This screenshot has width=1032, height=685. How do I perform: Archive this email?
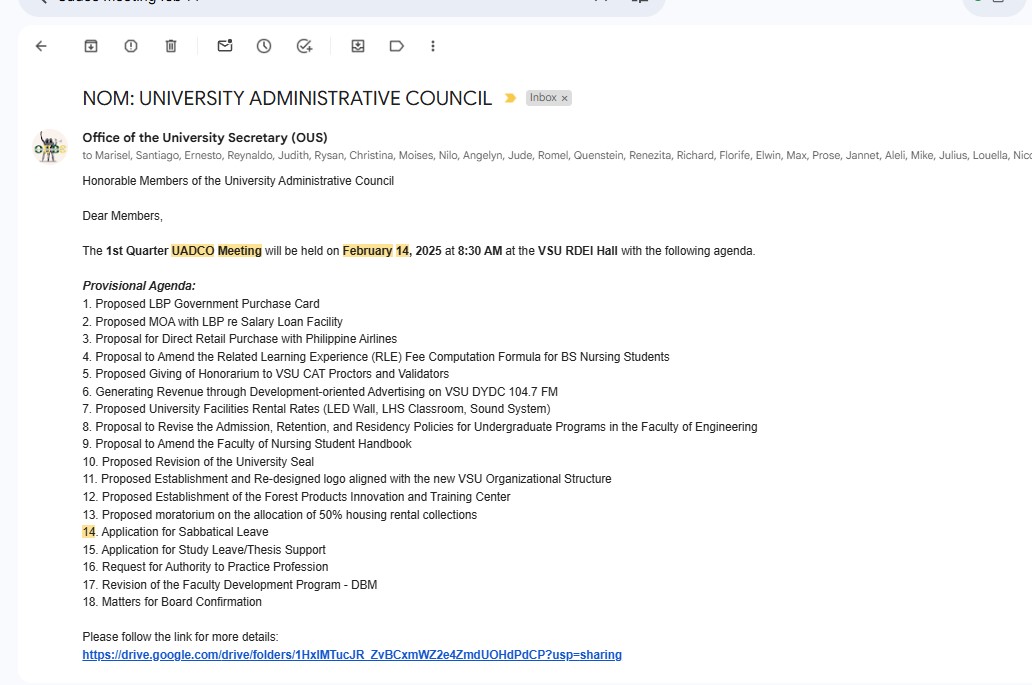click(91, 46)
